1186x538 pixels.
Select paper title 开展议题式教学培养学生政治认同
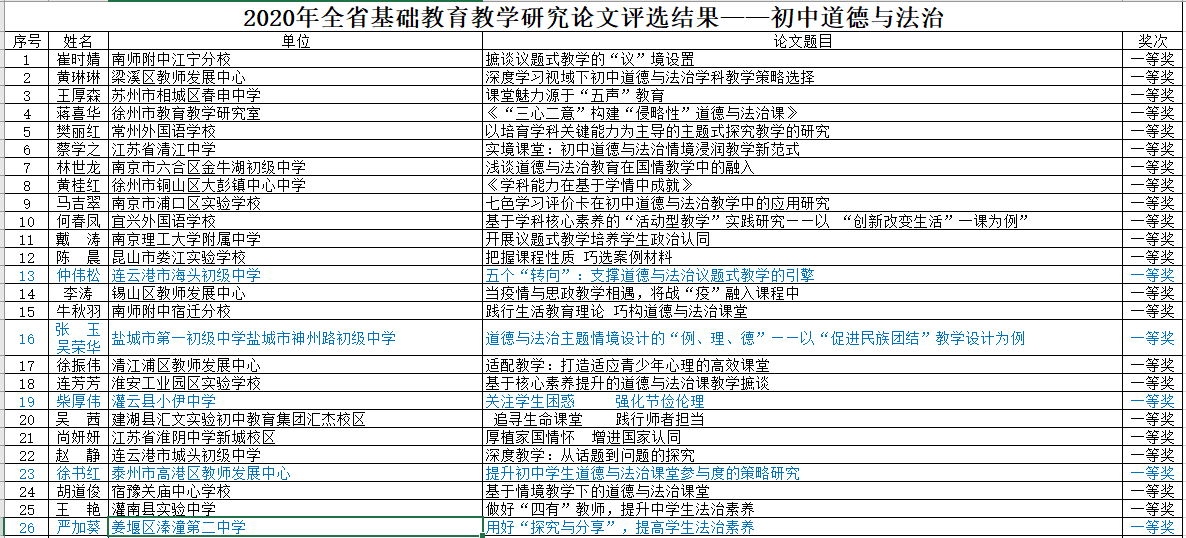(597, 239)
